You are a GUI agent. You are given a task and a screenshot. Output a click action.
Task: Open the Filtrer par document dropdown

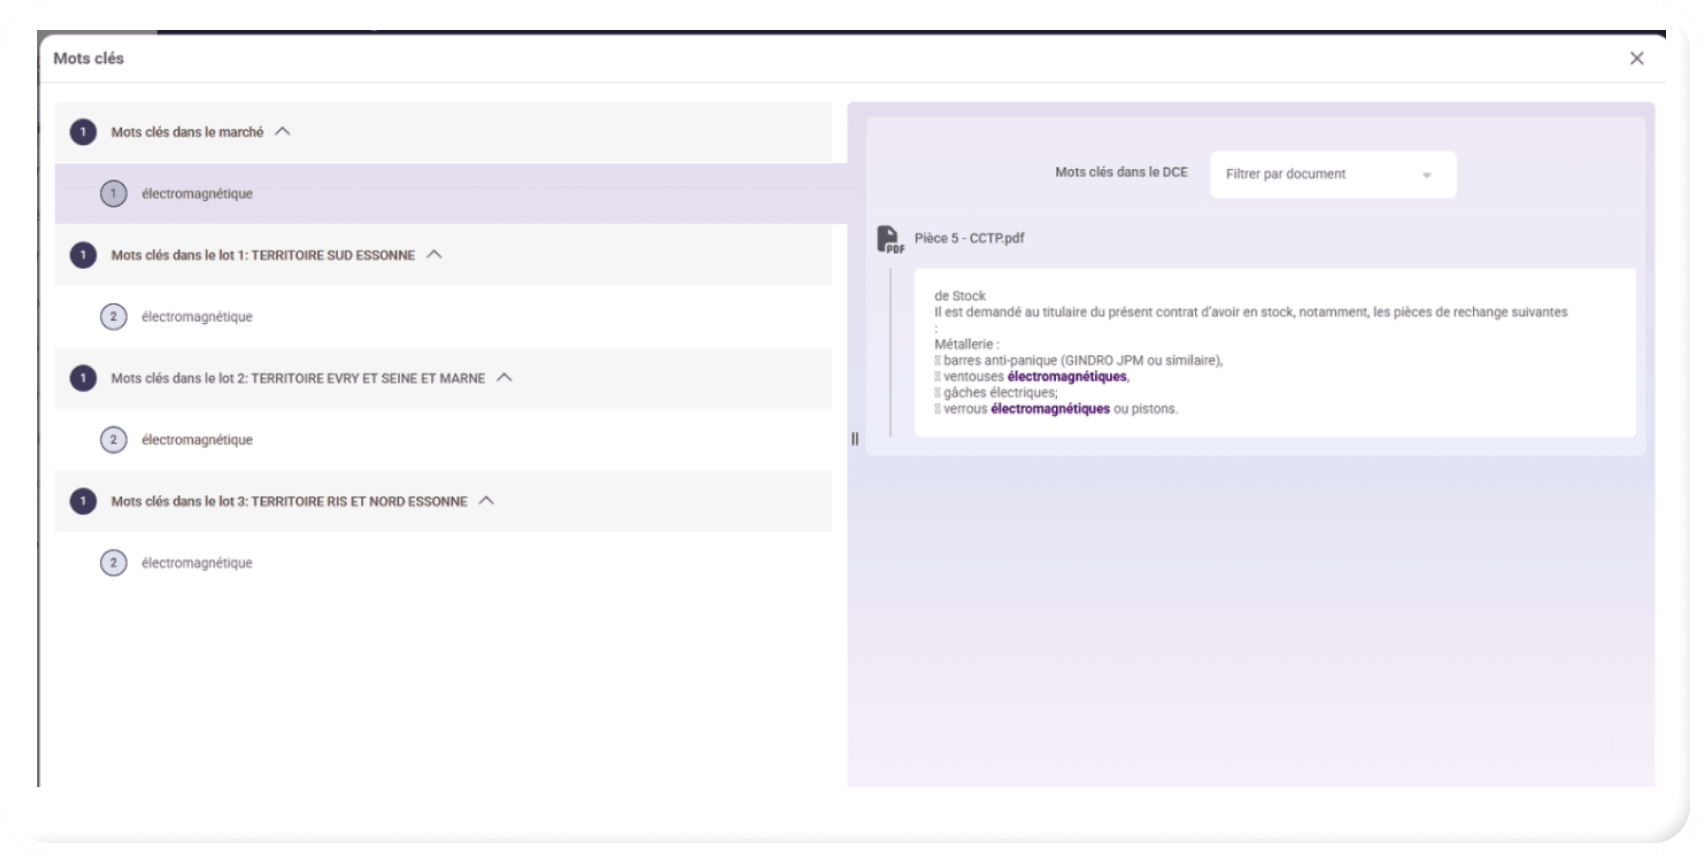pos(1332,175)
